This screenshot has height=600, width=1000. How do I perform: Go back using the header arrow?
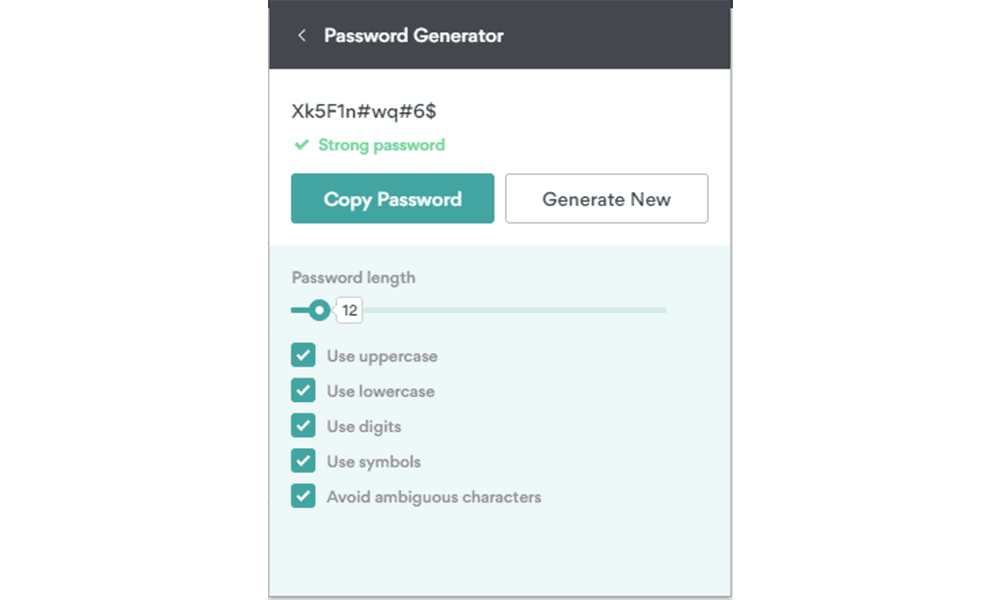(x=302, y=36)
